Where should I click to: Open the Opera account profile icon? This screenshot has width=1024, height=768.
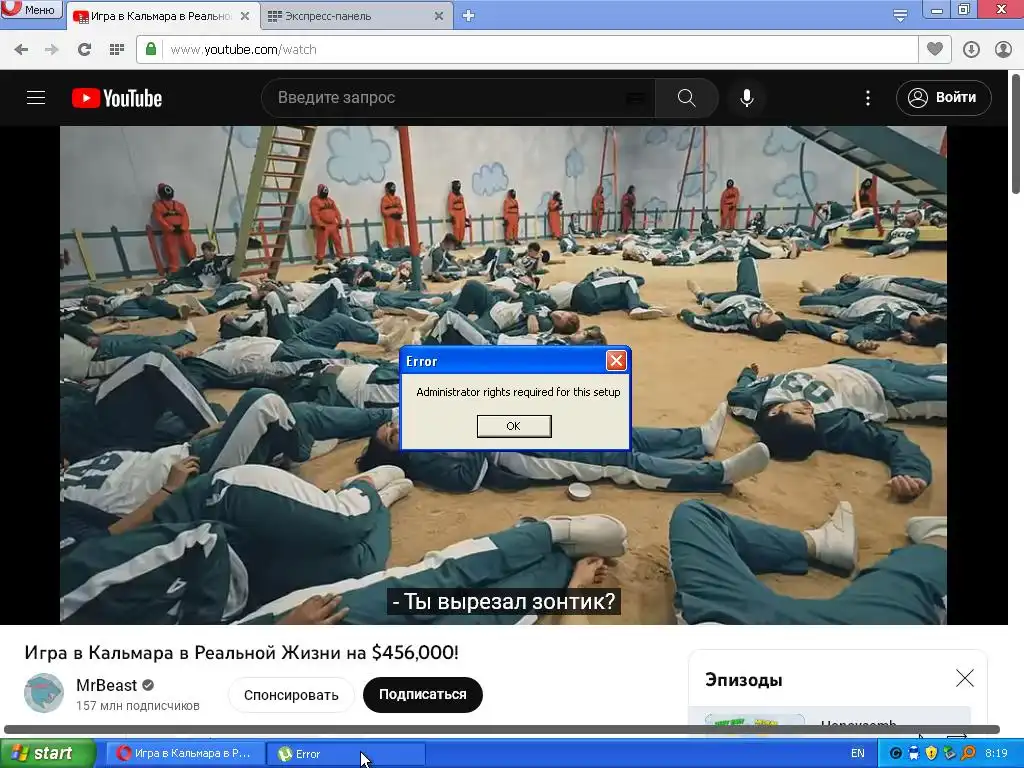[1003, 50]
